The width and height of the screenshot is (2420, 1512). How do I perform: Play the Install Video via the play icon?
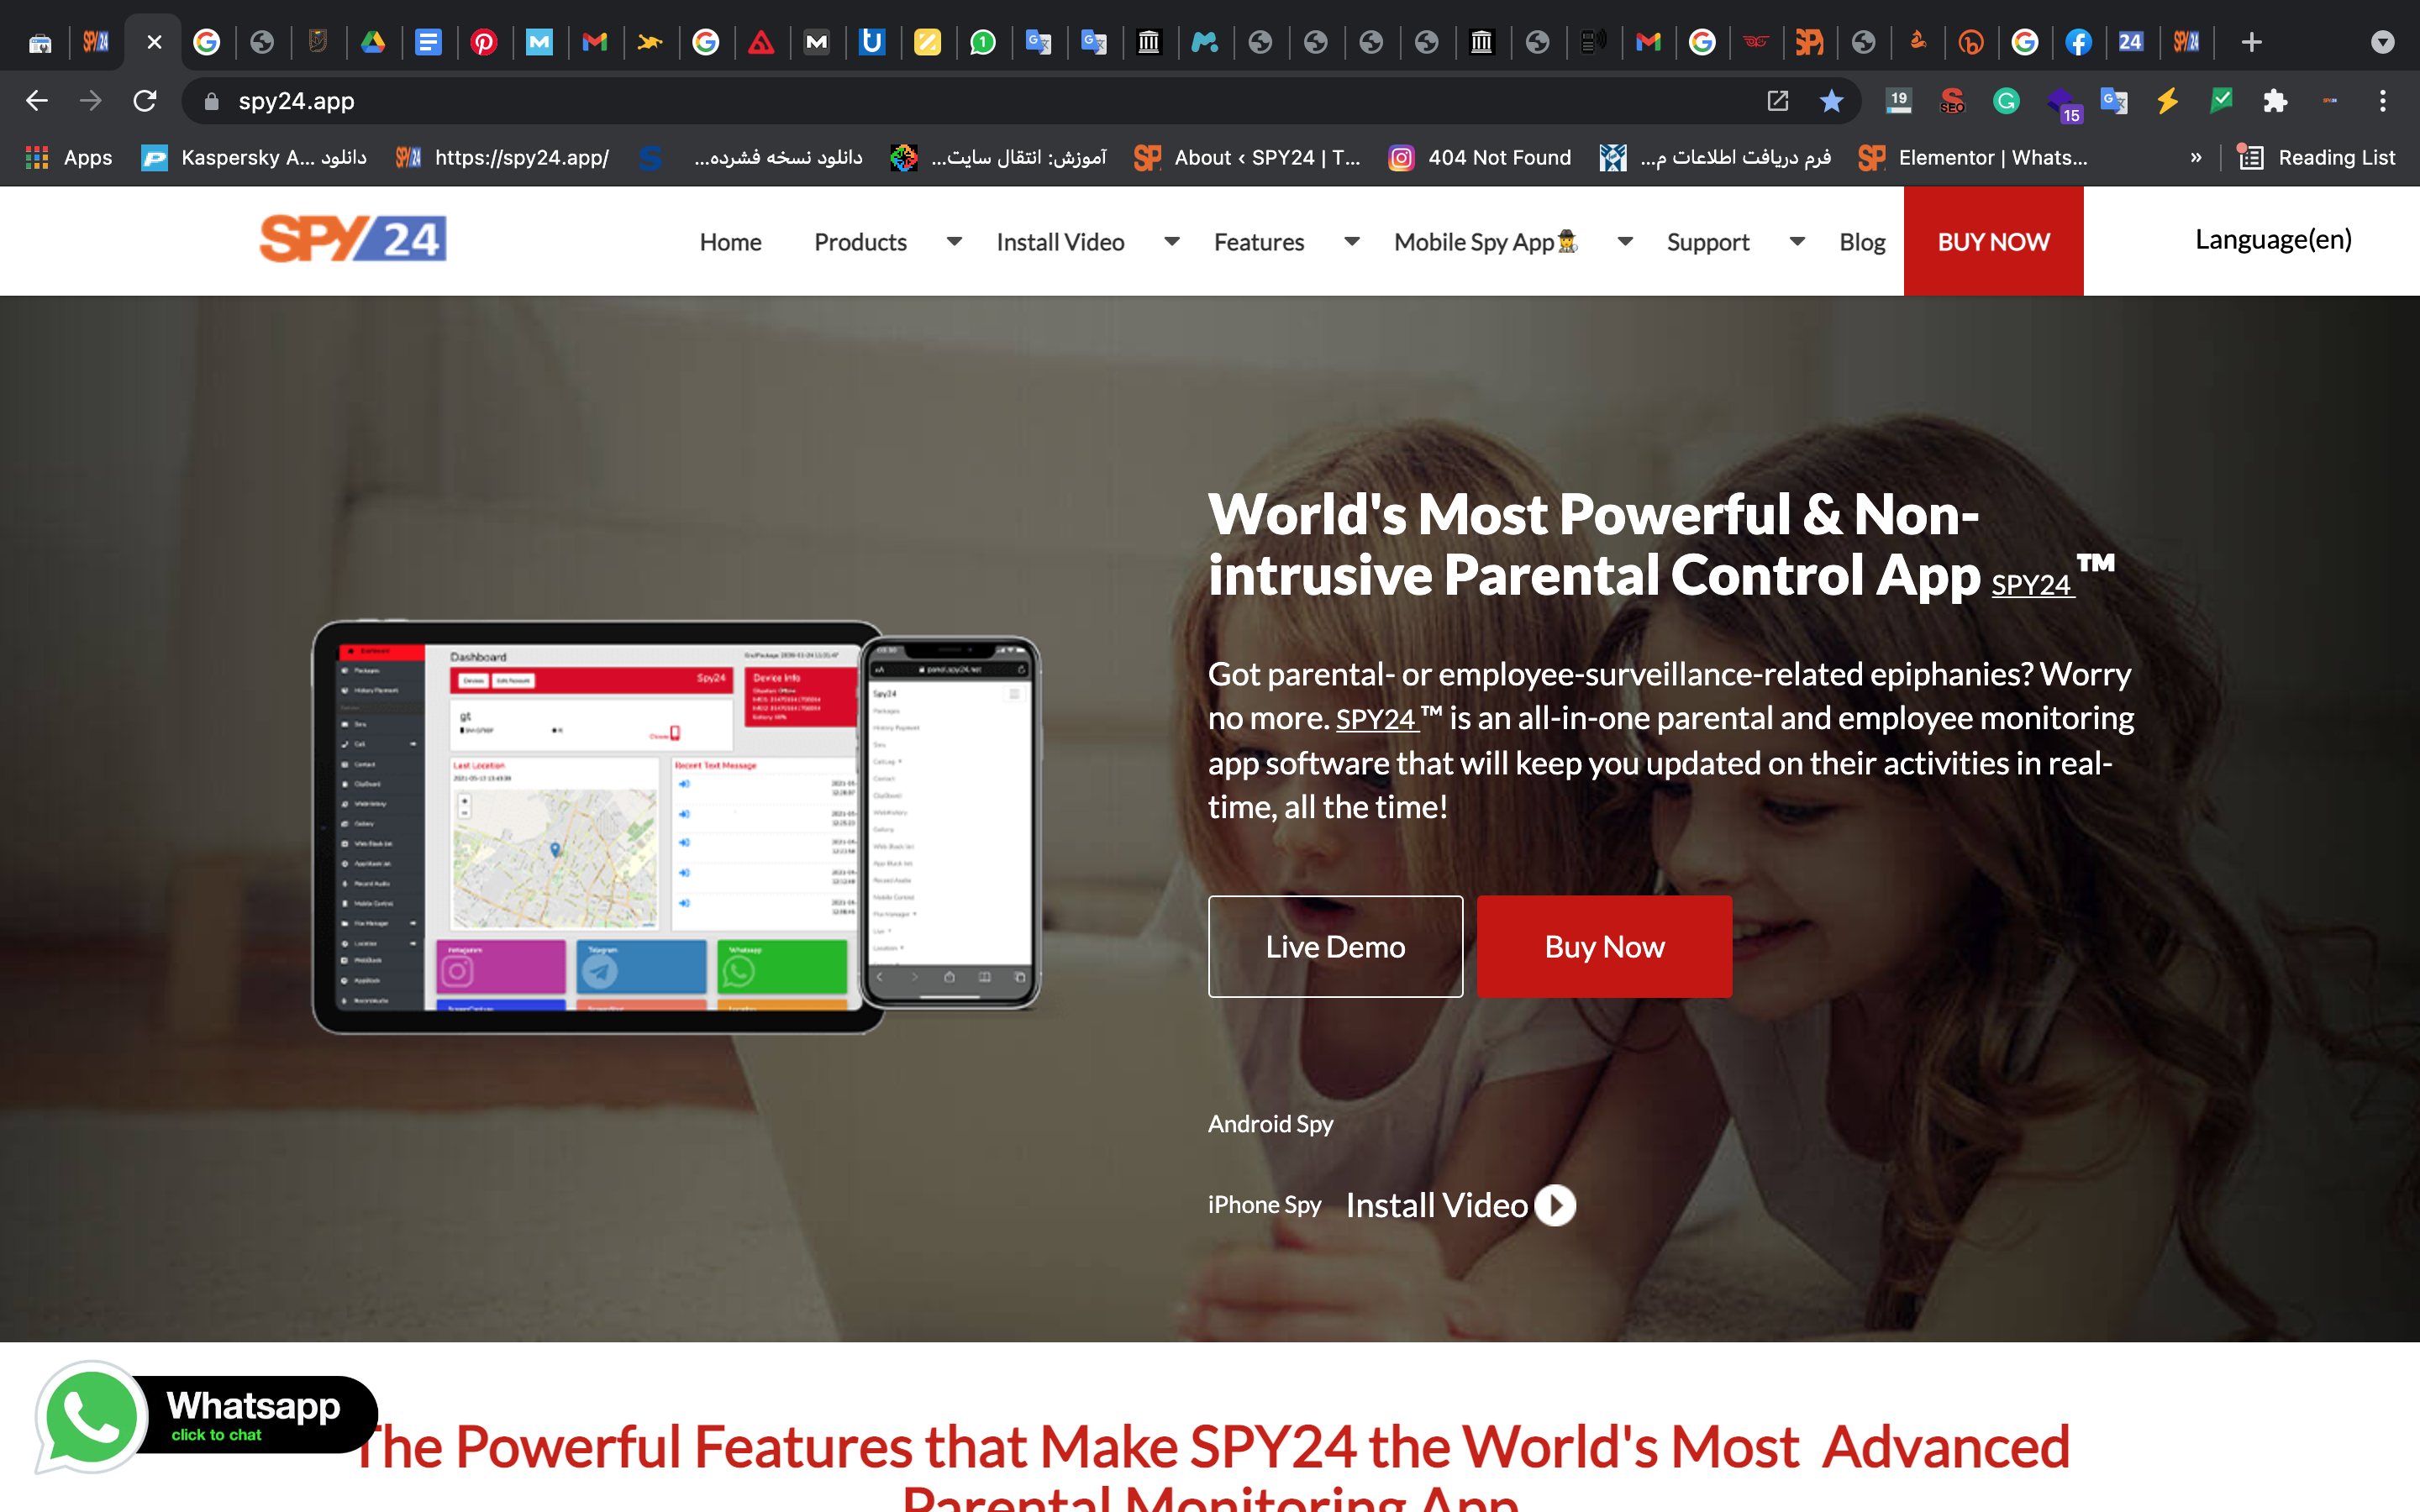pyautogui.click(x=1554, y=1205)
